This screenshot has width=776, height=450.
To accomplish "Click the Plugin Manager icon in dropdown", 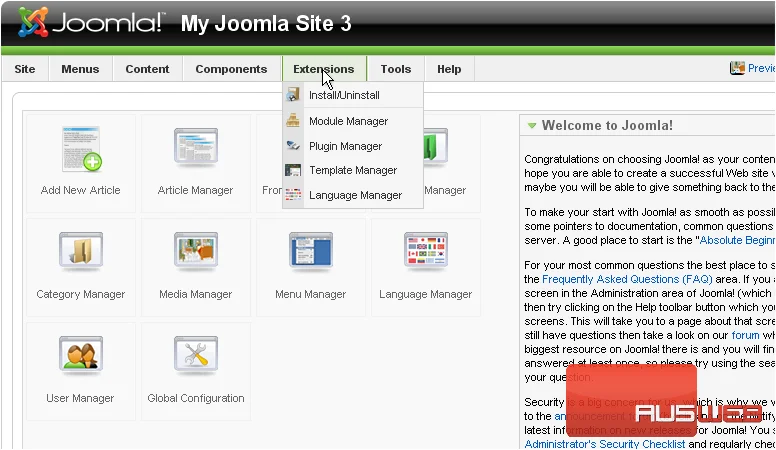I will pos(293,146).
